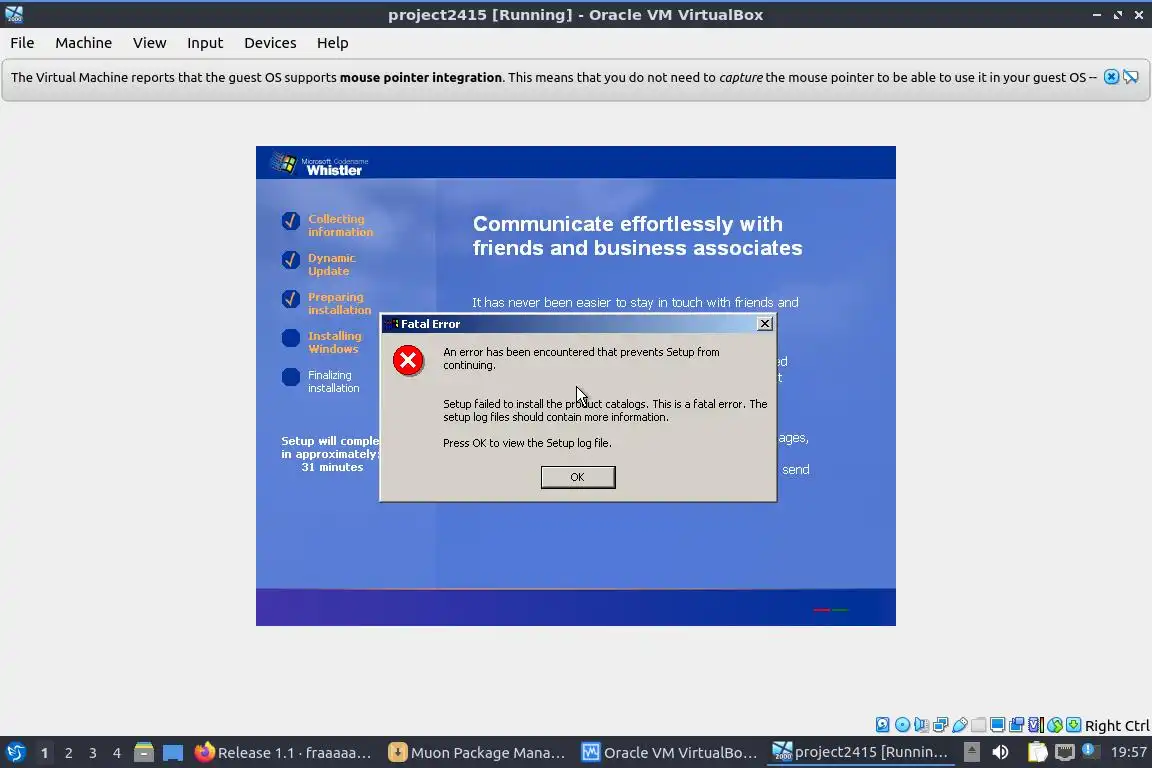Open the notifications tray icon
The width and height of the screenshot is (1152, 768).
click(1090, 751)
